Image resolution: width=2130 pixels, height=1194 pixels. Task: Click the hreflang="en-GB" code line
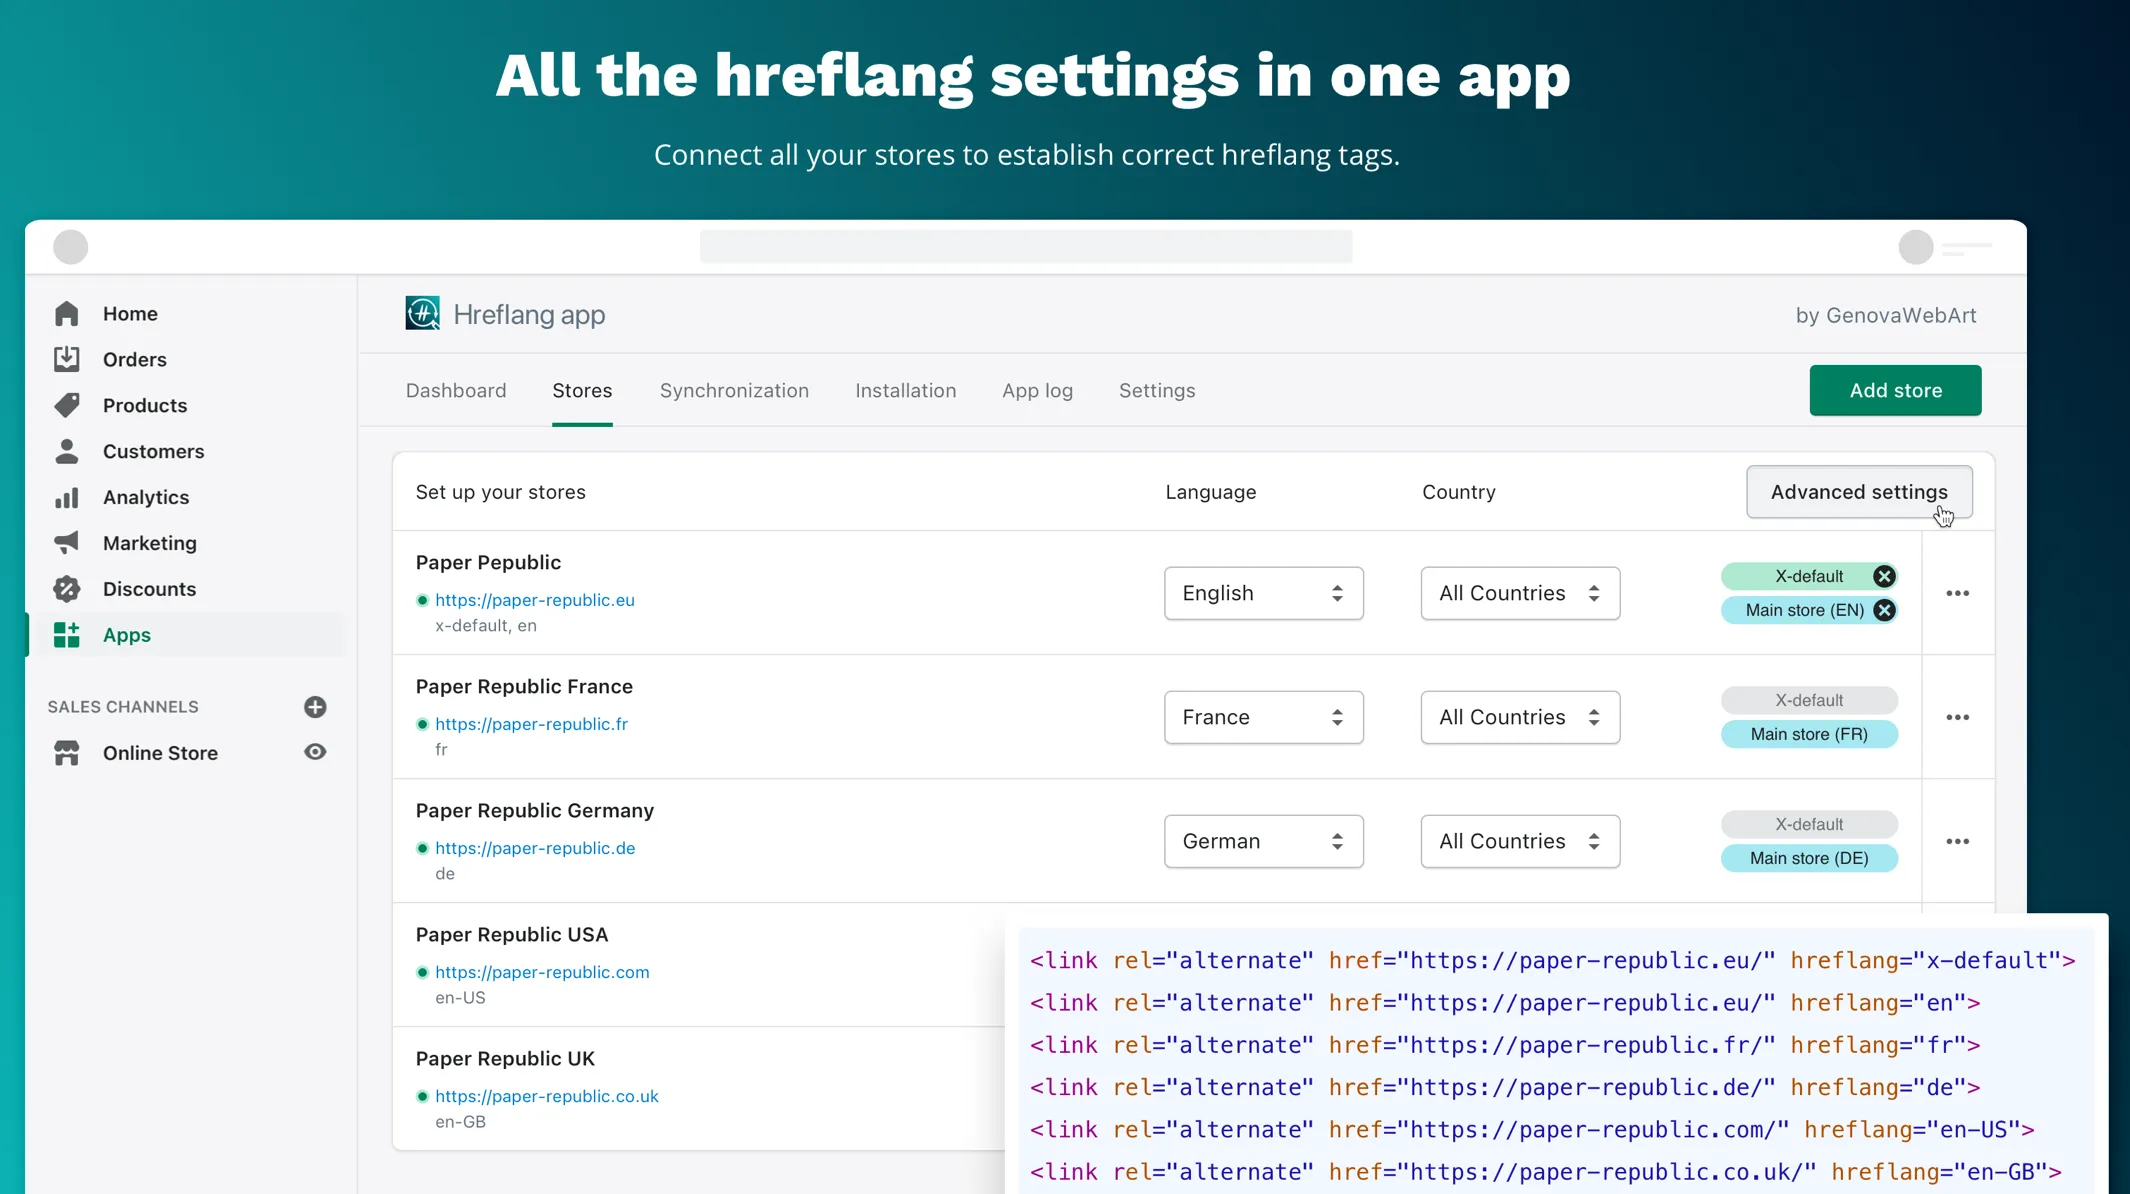point(1546,1171)
